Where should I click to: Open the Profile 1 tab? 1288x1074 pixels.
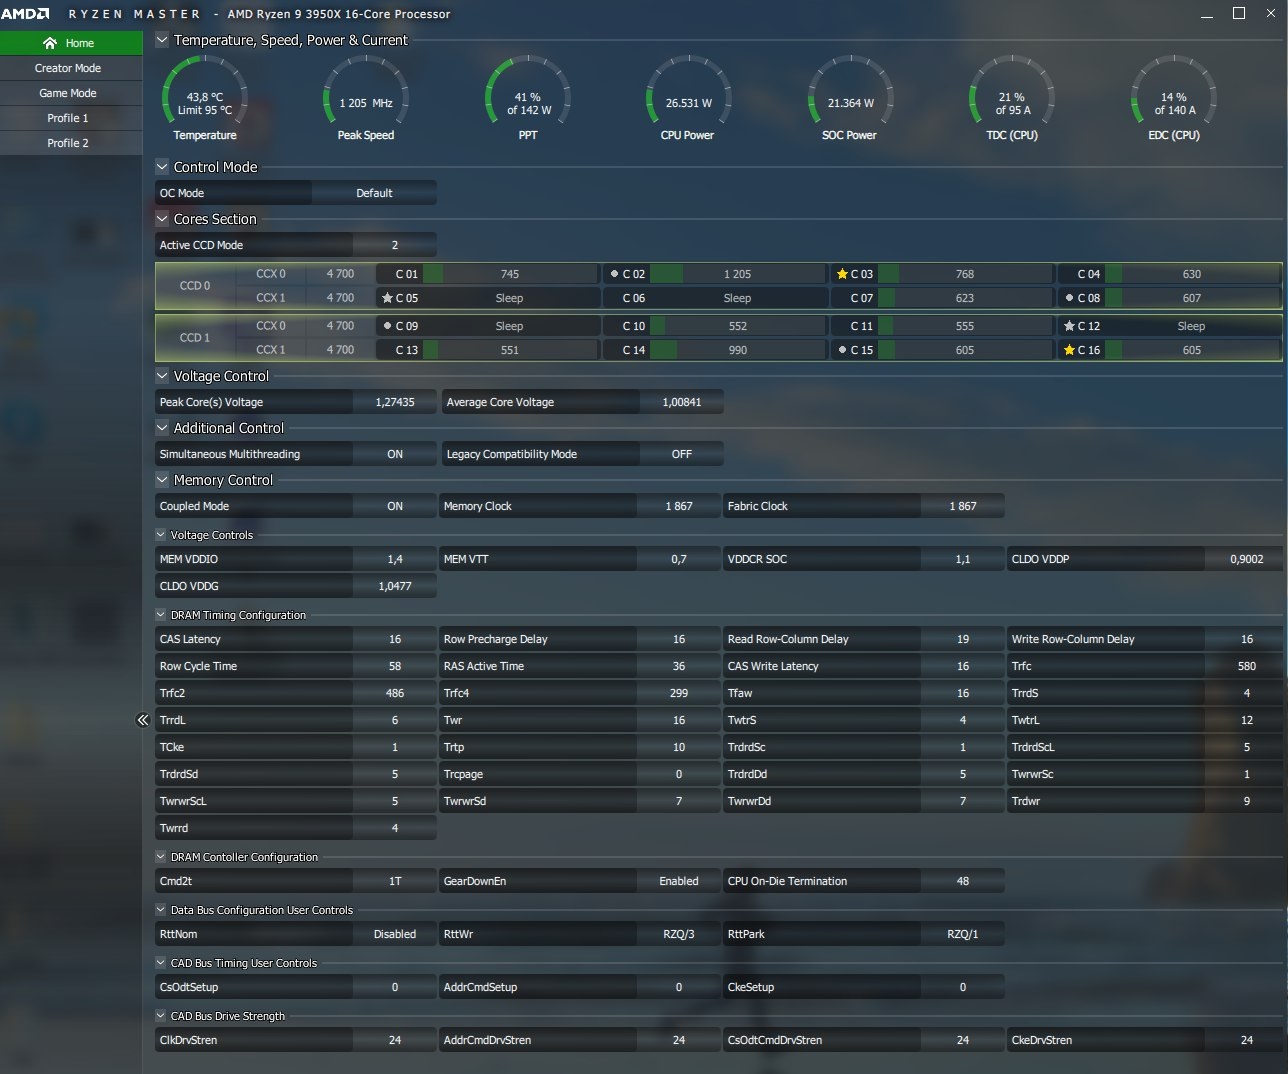point(71,118)
